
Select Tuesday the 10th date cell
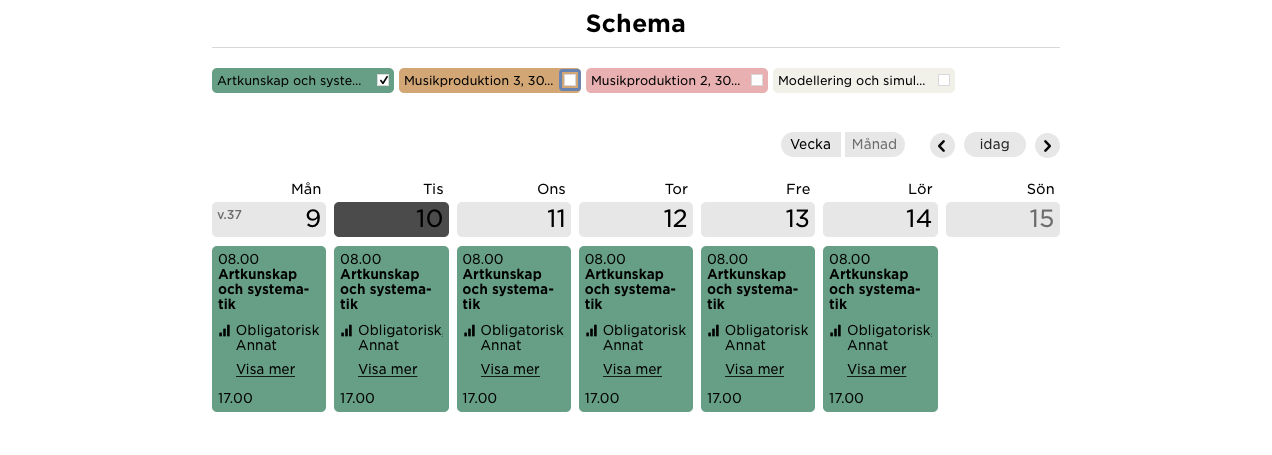tap(391, 219)
